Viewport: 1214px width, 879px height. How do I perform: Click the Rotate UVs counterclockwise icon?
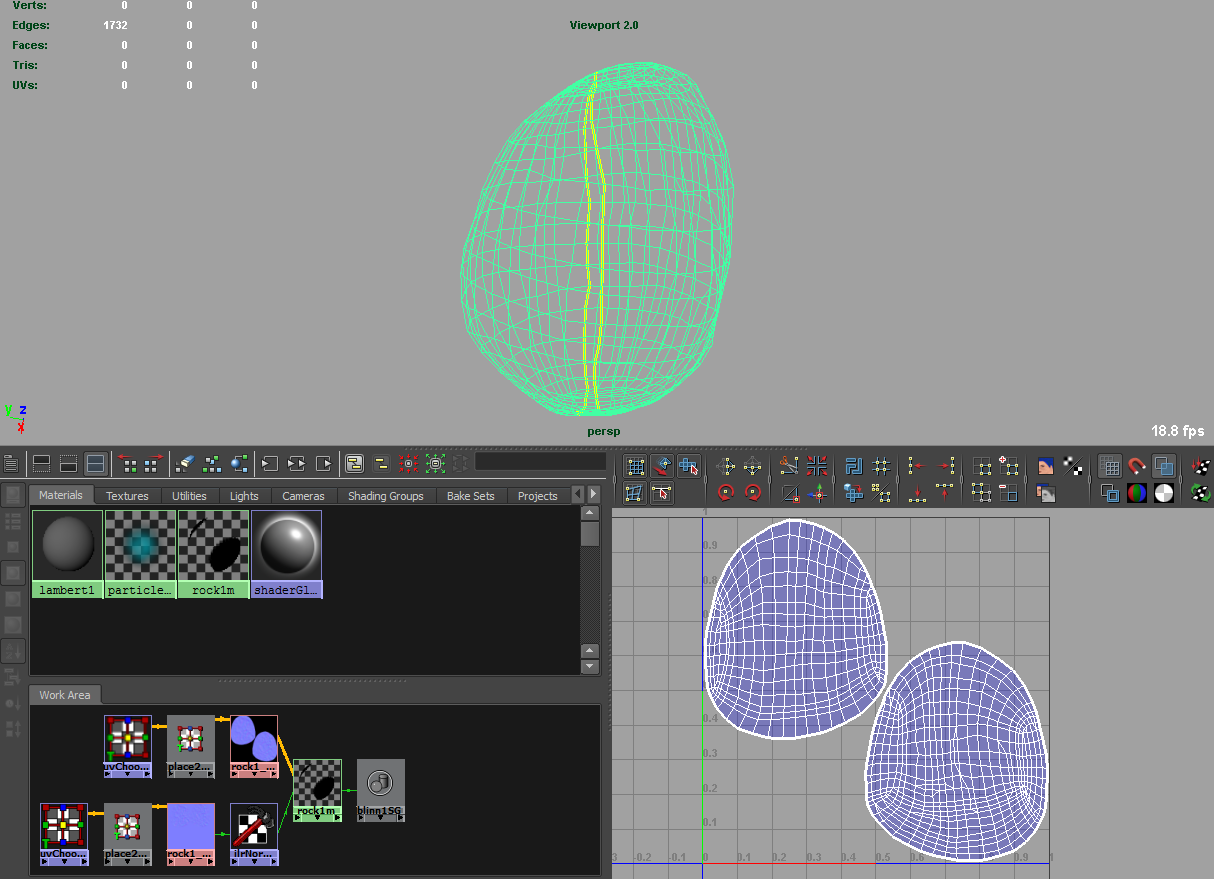[725, 493]
